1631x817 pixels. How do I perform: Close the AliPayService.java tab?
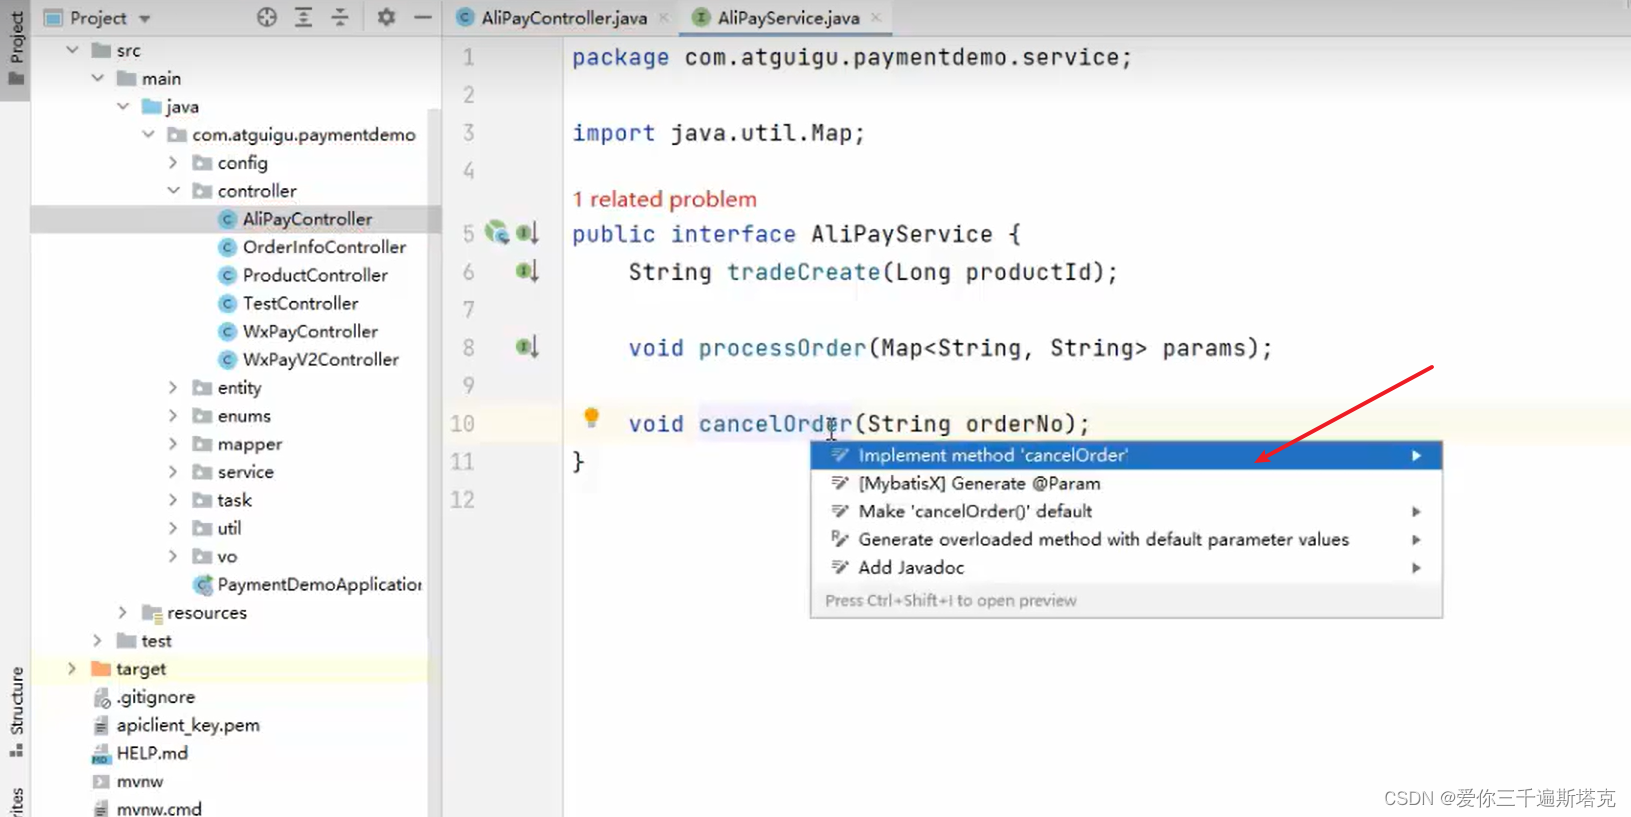[x=876, y=17]
